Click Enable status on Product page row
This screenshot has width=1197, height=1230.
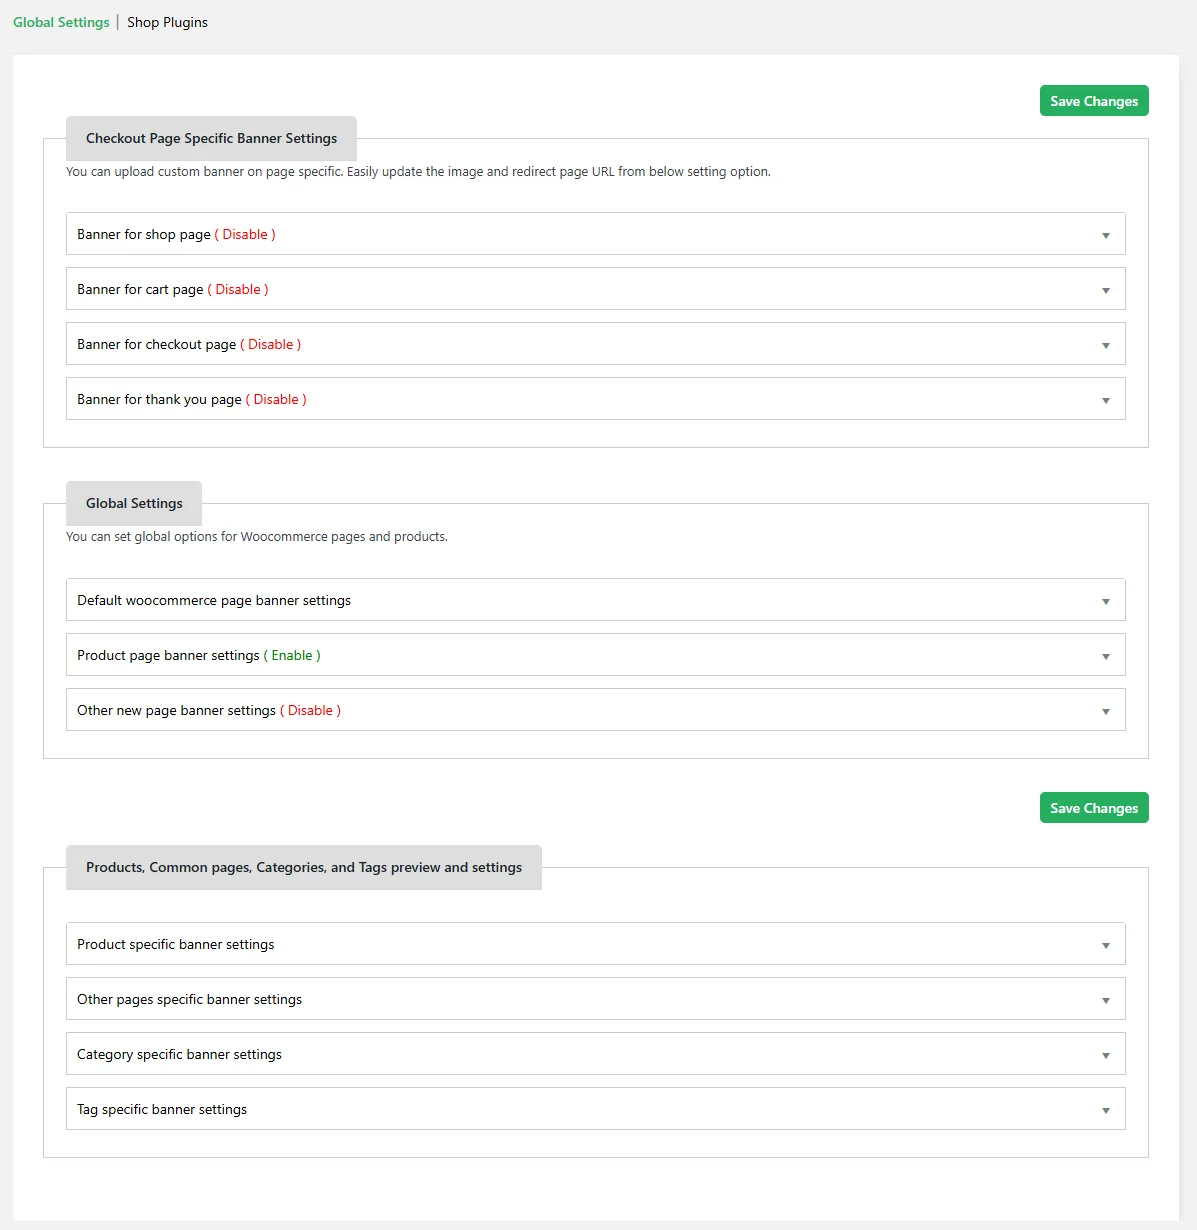(292, 655)
